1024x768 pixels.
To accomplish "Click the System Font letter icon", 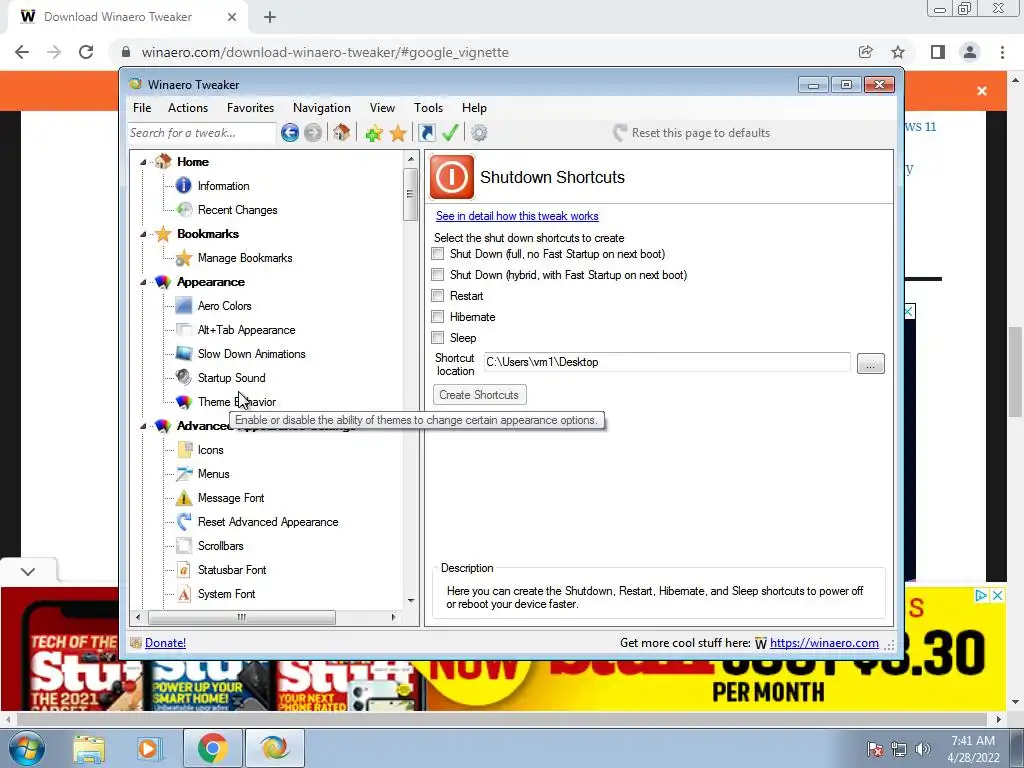I will point(185,594).
